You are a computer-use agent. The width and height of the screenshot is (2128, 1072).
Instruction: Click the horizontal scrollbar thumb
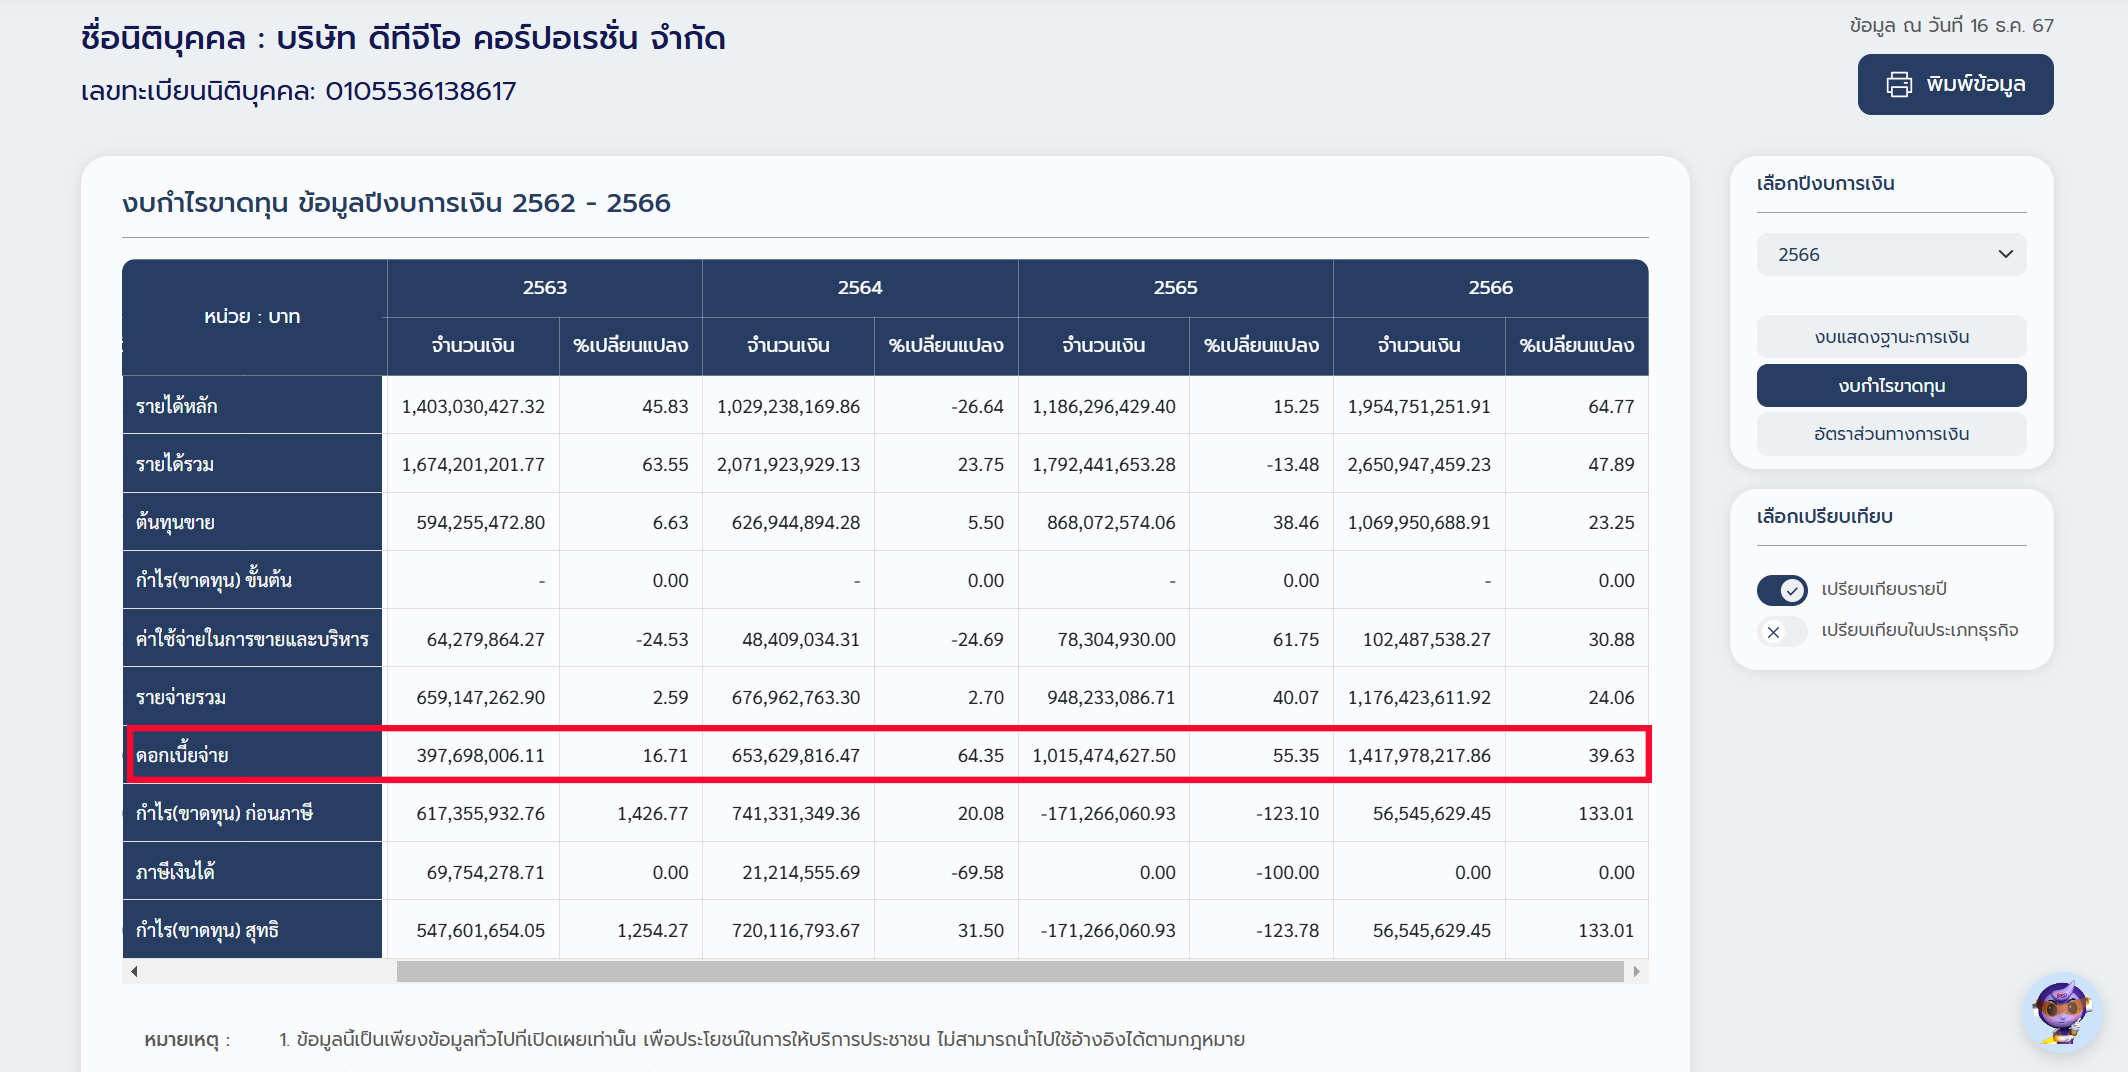pos(1010,971)
